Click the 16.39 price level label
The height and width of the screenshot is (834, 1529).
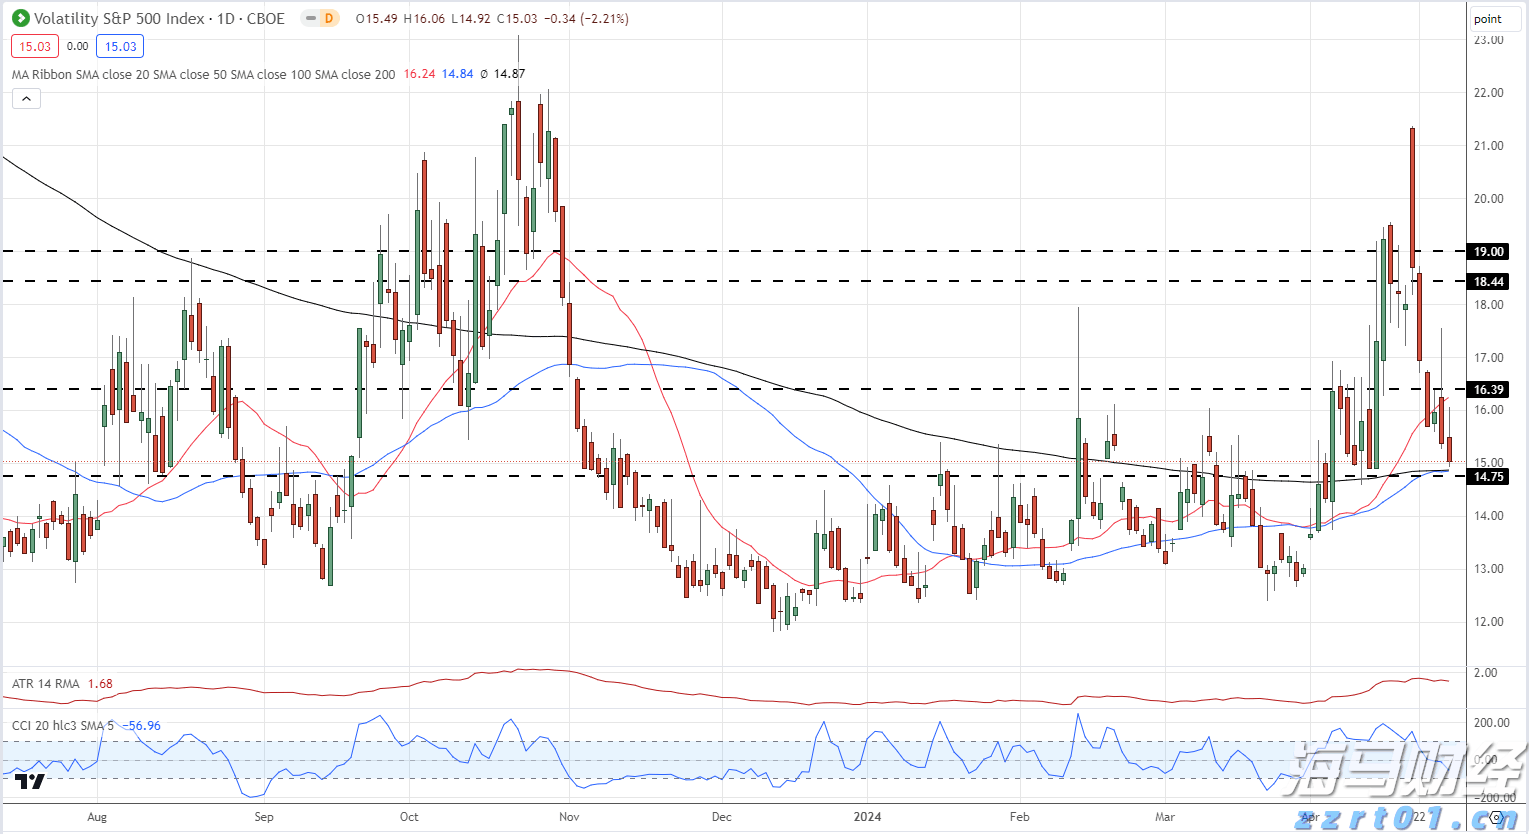pyautogui.click(x=1488, y=390)
